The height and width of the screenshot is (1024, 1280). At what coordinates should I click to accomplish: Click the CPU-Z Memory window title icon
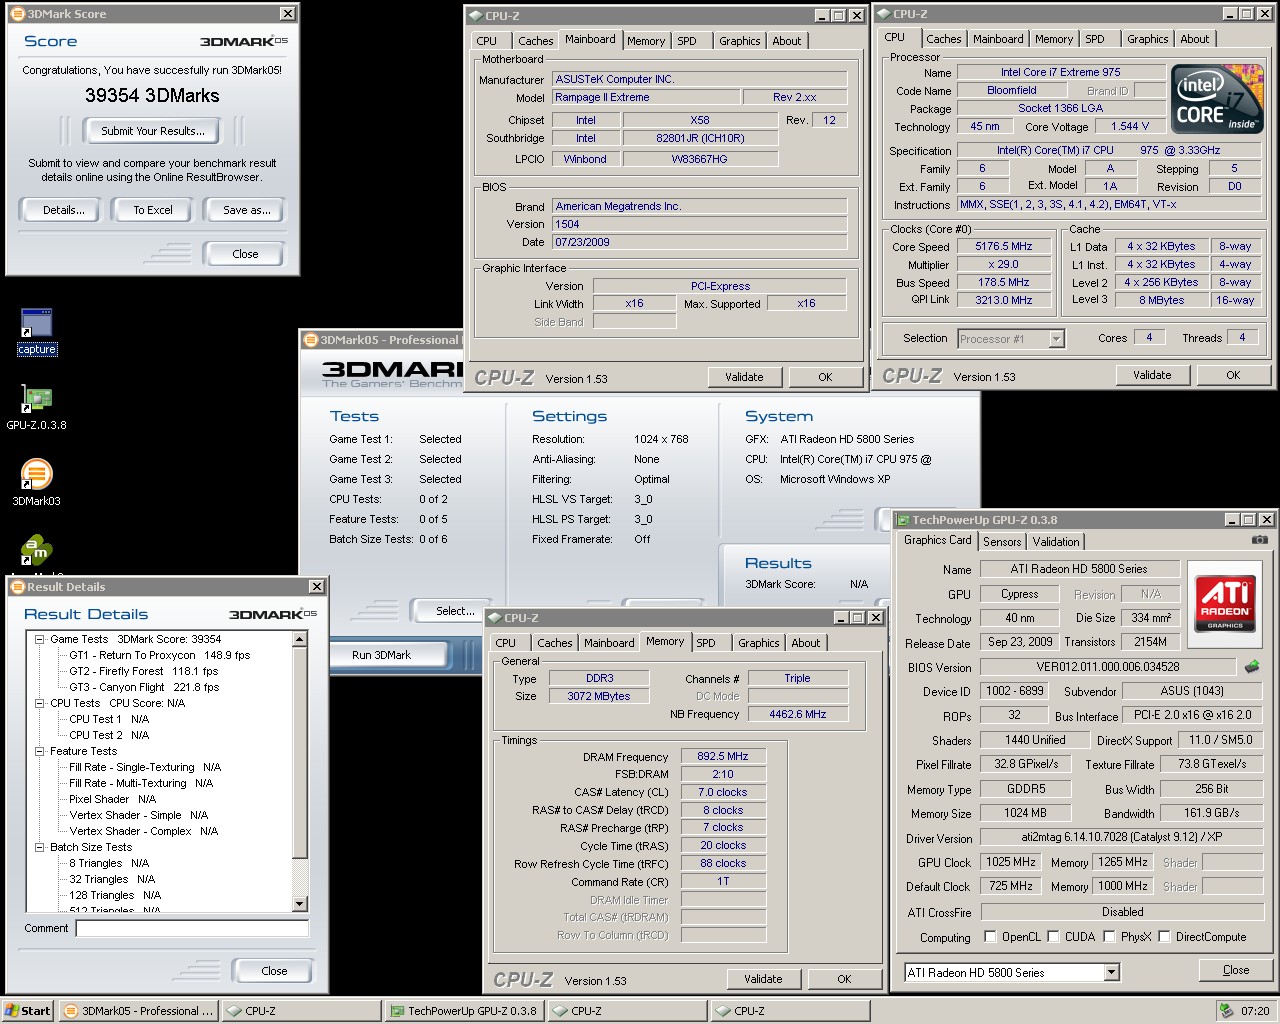point(494,618)
